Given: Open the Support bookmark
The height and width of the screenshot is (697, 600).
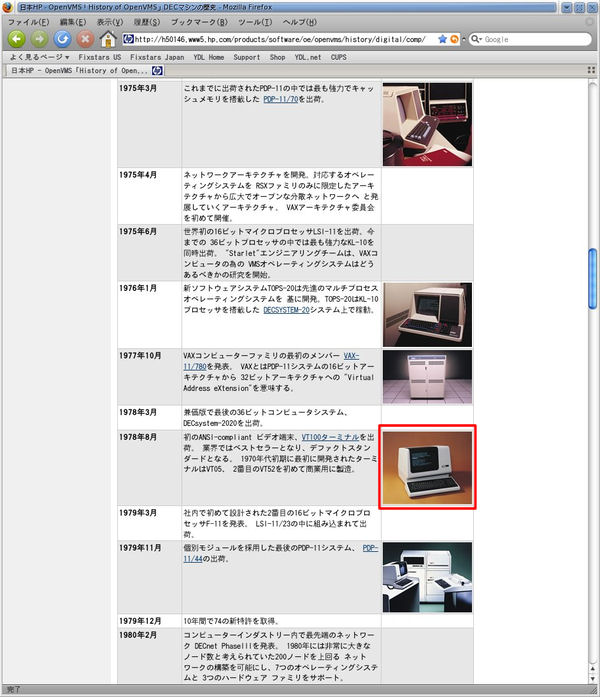Looking at the screenshot, I should (247, 57).
